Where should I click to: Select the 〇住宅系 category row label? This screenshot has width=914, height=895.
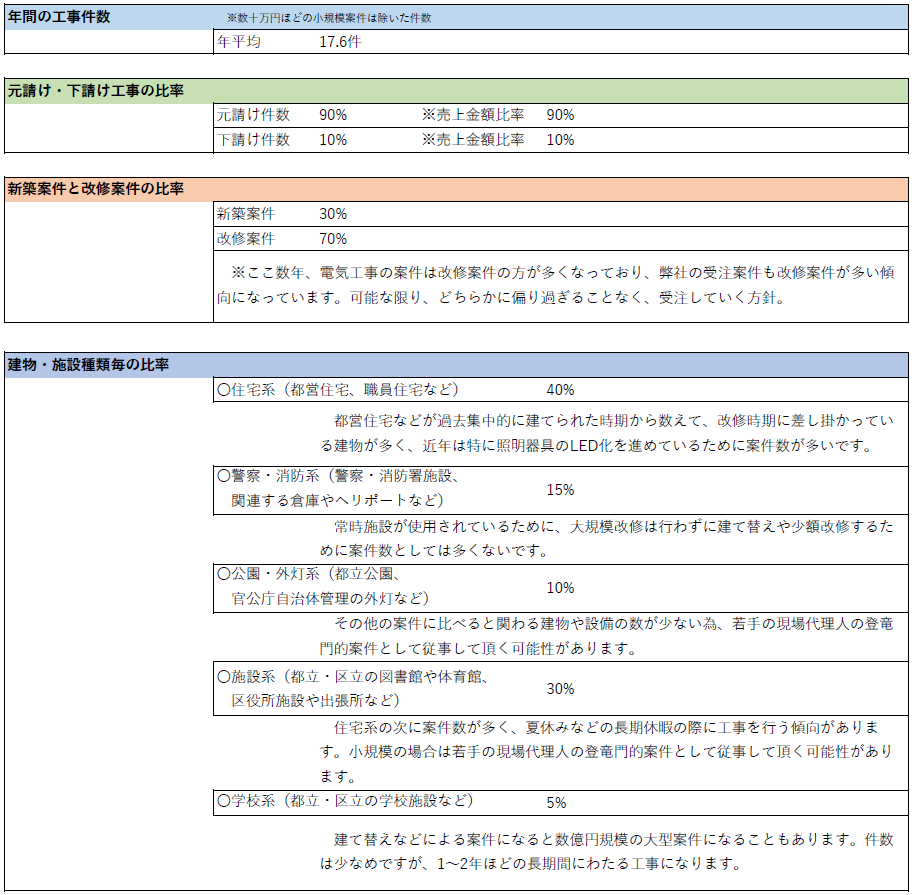click(x=338, y=390)
